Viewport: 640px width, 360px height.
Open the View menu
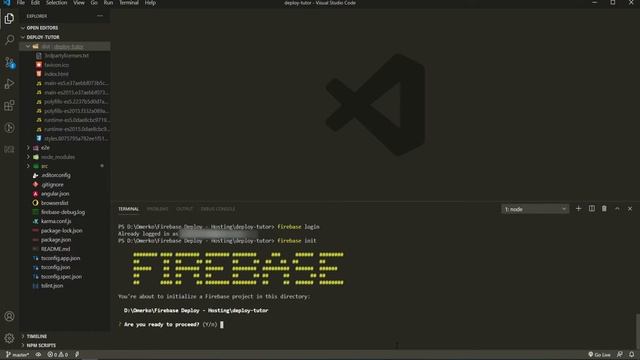79,3
